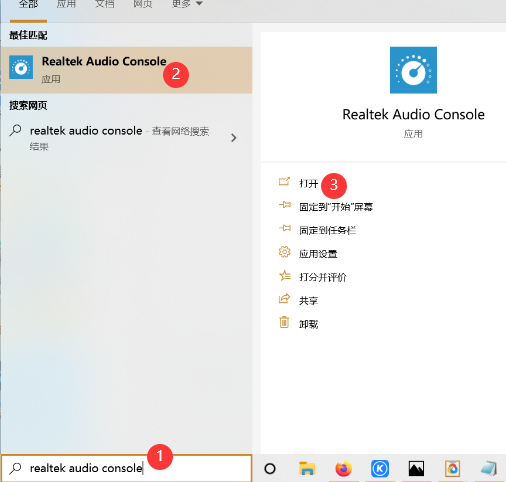The width and height of the screenshot is (506, 482).
Task: Click the star icon beside 打分并评价
Action: 284,275
